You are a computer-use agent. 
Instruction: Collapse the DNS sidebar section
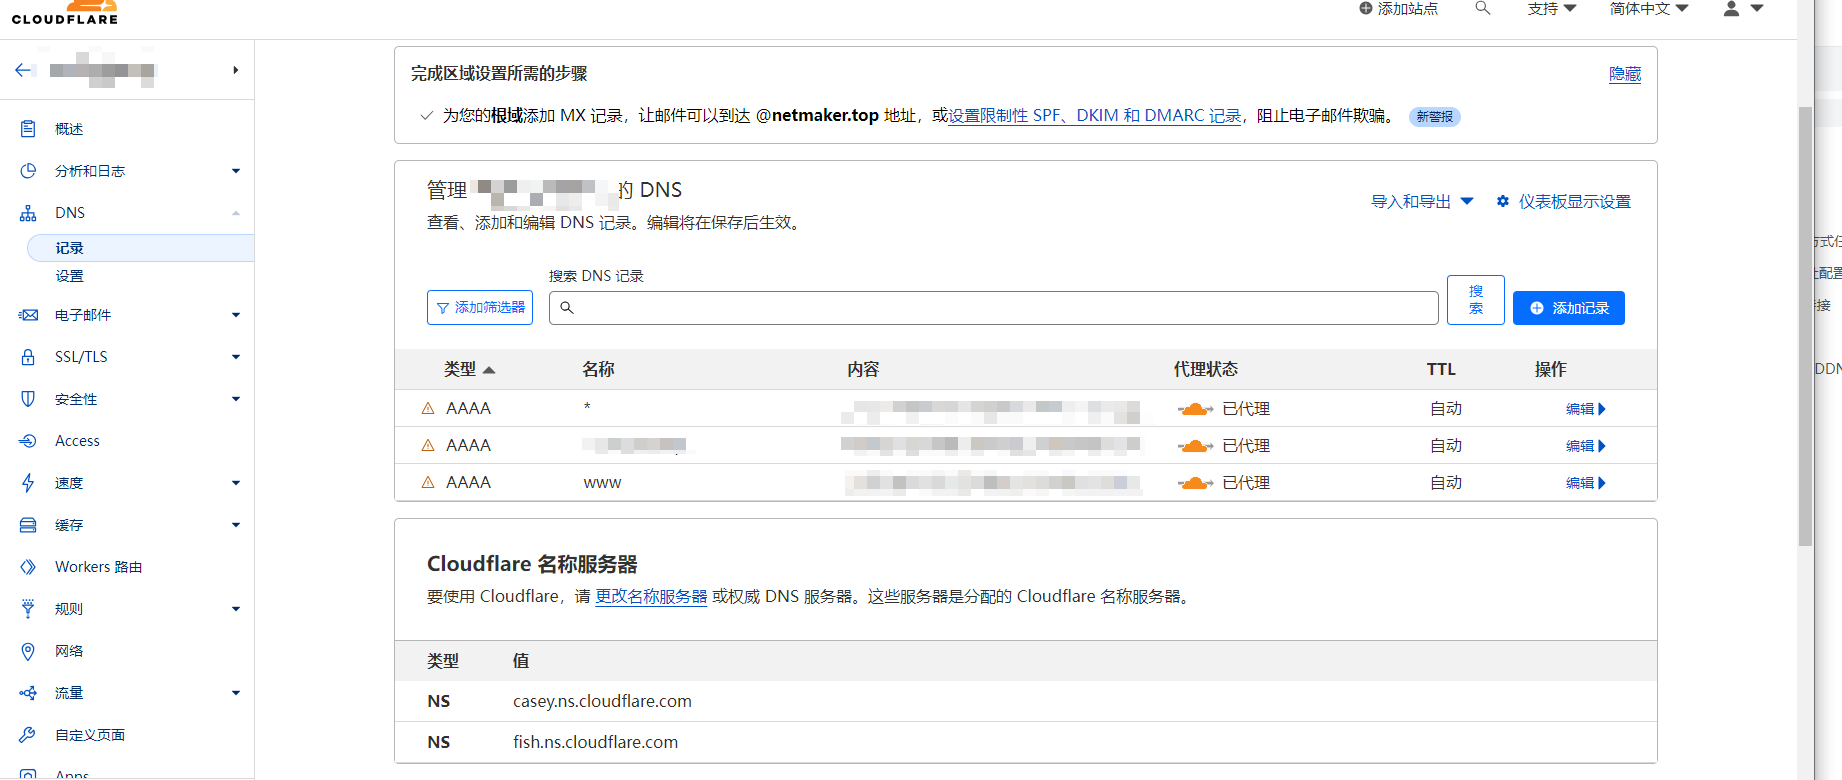pos(236,213)
